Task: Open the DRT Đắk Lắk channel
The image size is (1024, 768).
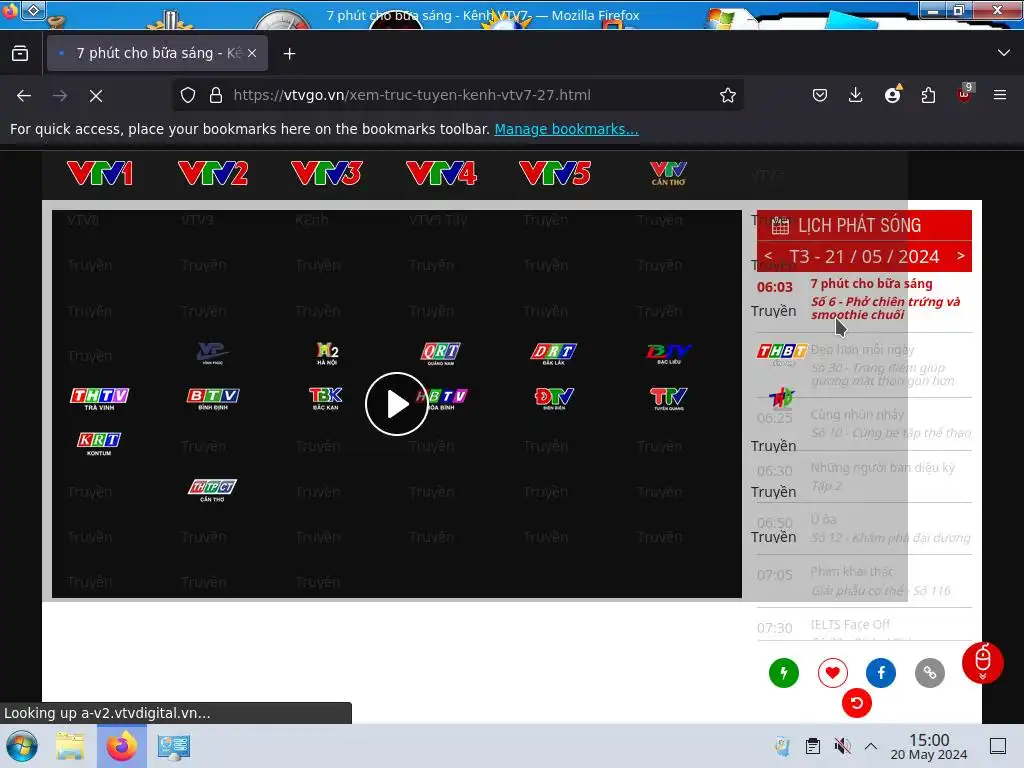Action: coord(554,353)
